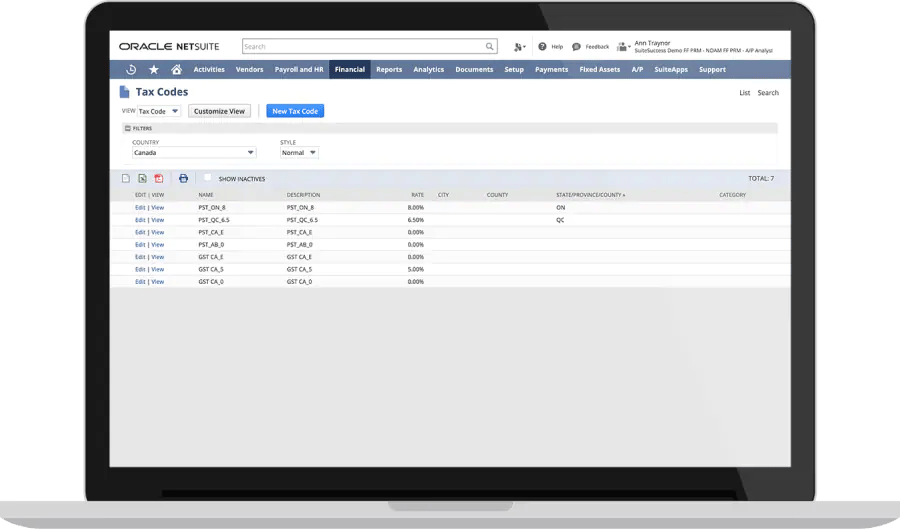Open the Country dropdown set to Canada
Image resolution: width=900 pixels, height=529 pixels.
coord(194,153)
